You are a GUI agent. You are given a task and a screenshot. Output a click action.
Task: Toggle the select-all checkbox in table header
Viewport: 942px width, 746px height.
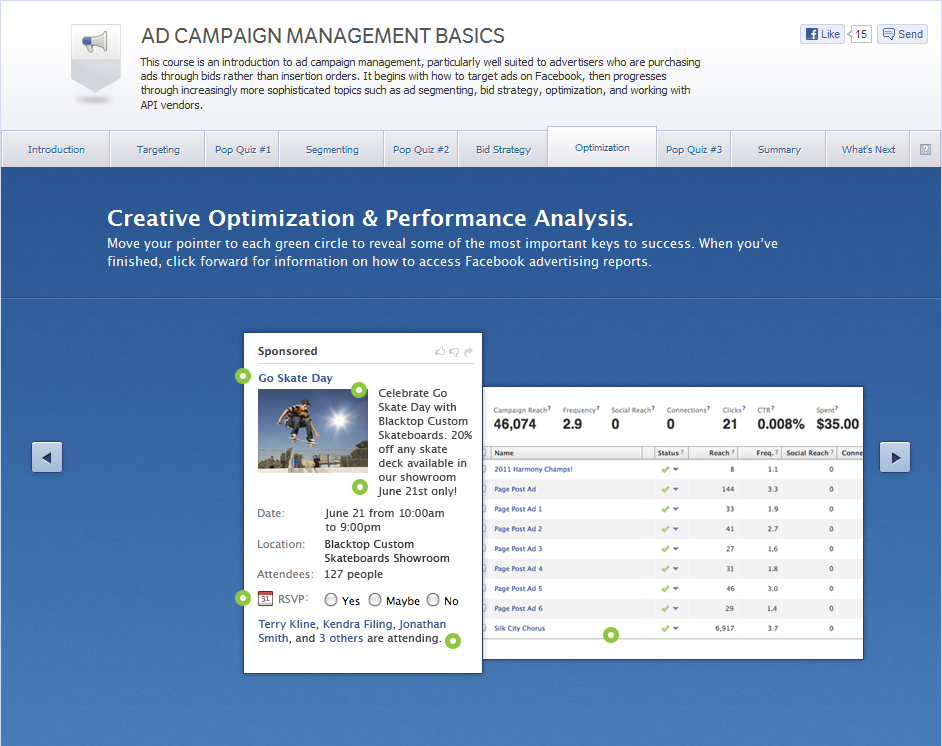[x=484, y=453]
